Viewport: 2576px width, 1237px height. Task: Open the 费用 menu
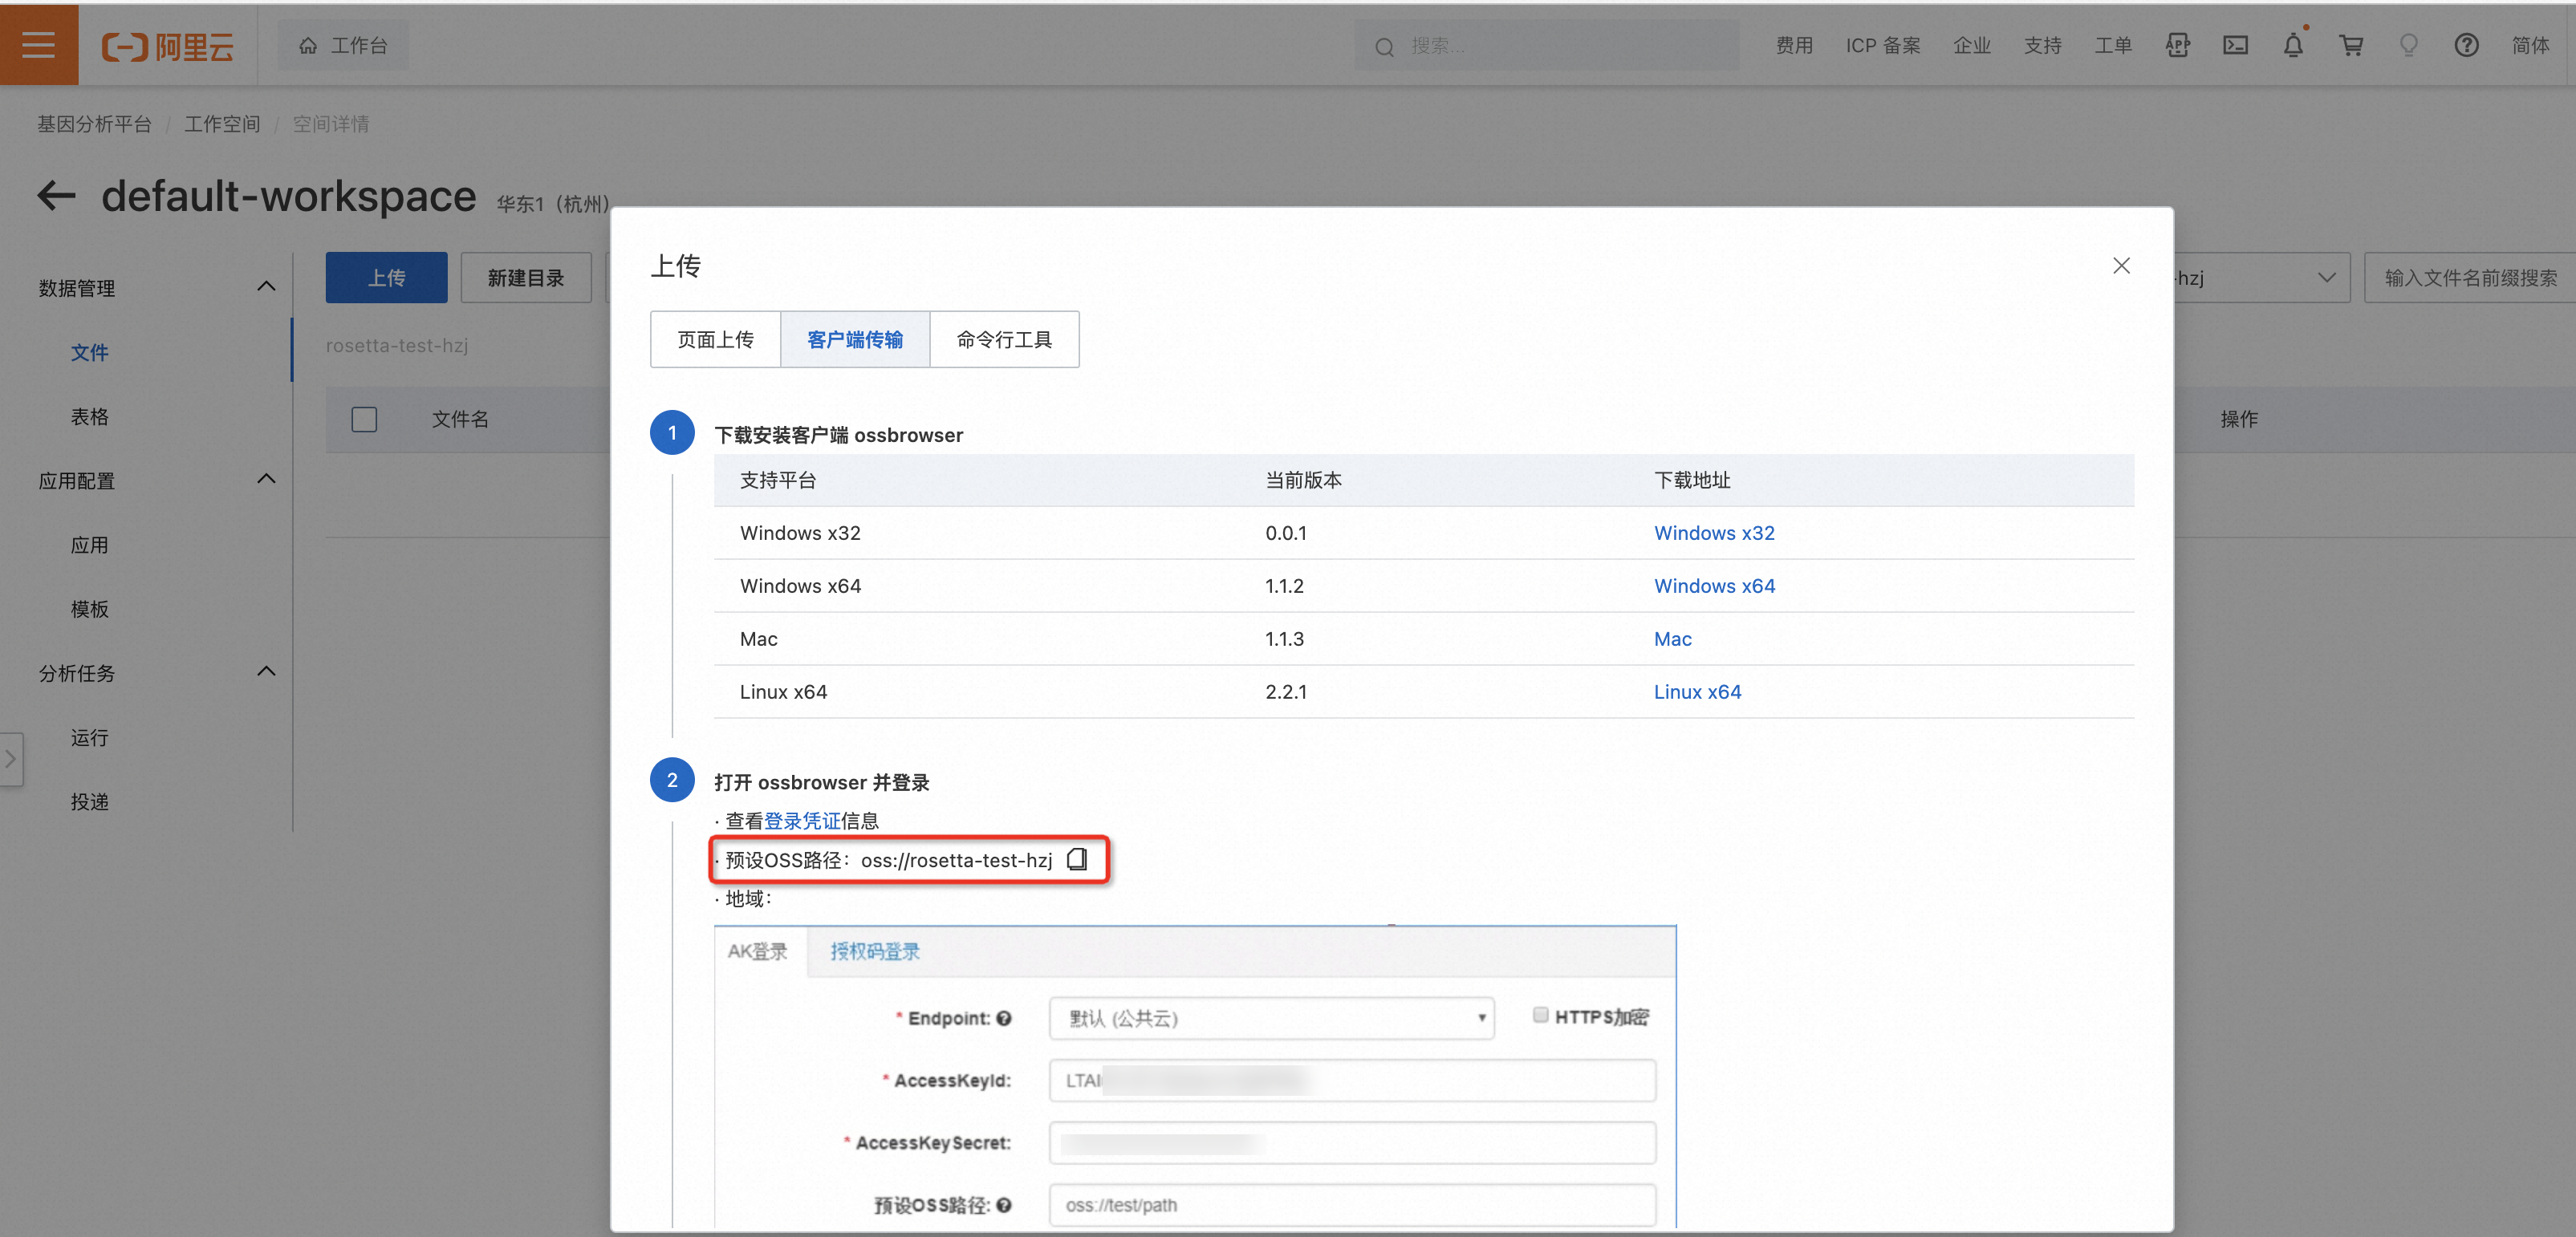tap(1794, 46)
